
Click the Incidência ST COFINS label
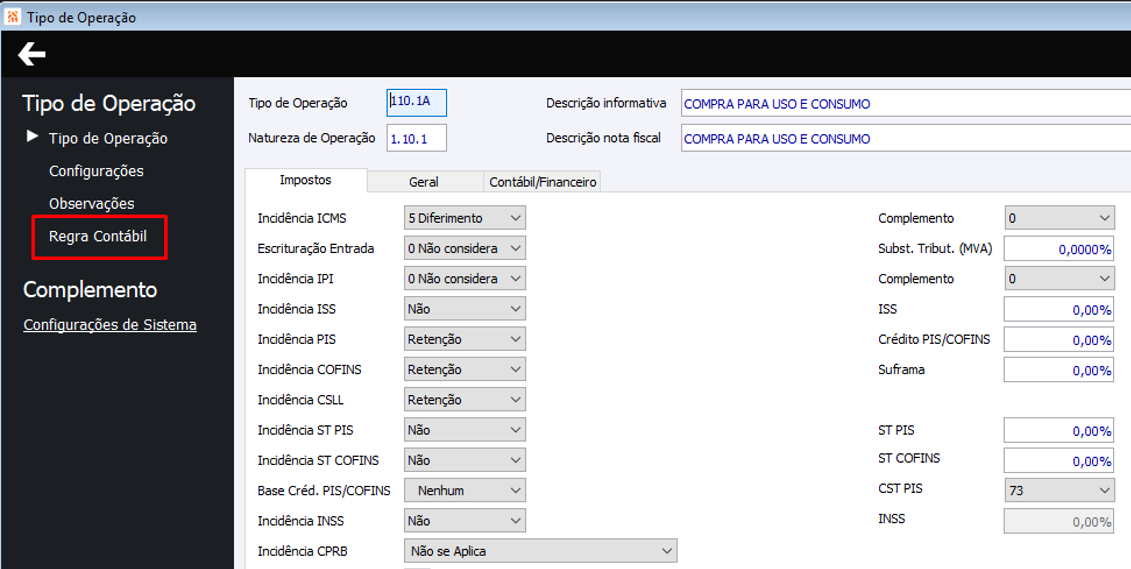[x=318, y=460]
